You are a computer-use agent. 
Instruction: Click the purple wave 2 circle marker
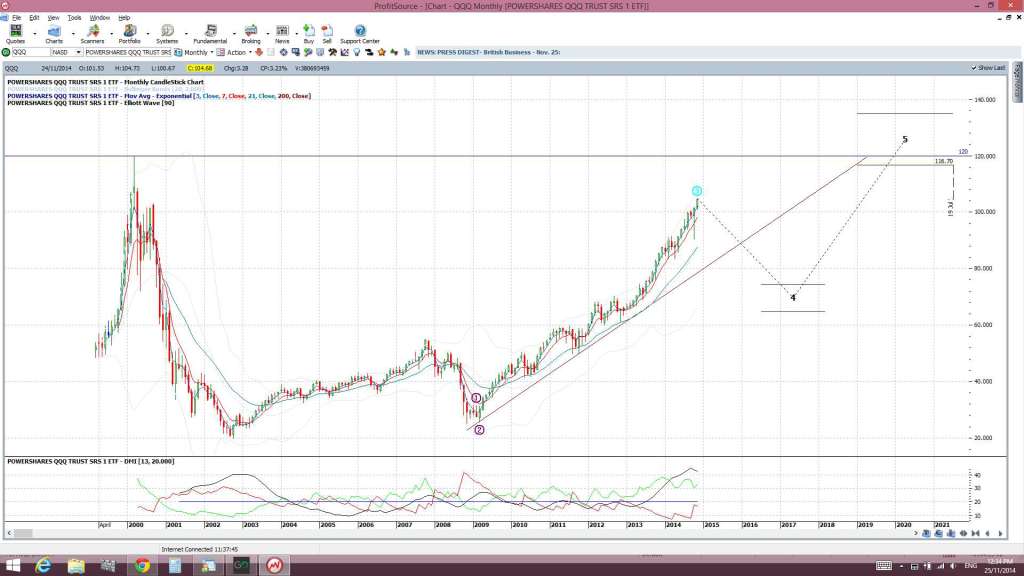point(479,430)
